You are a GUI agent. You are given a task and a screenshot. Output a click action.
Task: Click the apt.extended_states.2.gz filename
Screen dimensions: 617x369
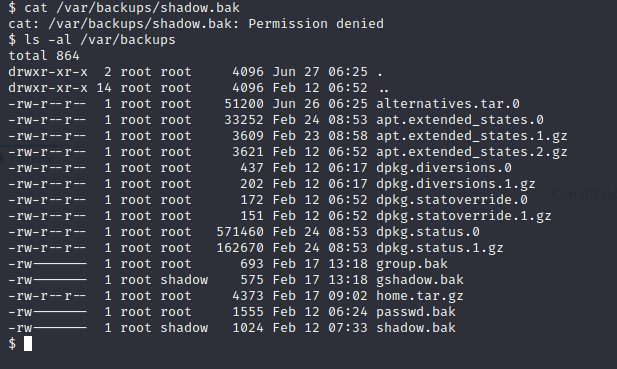(472, 152)
